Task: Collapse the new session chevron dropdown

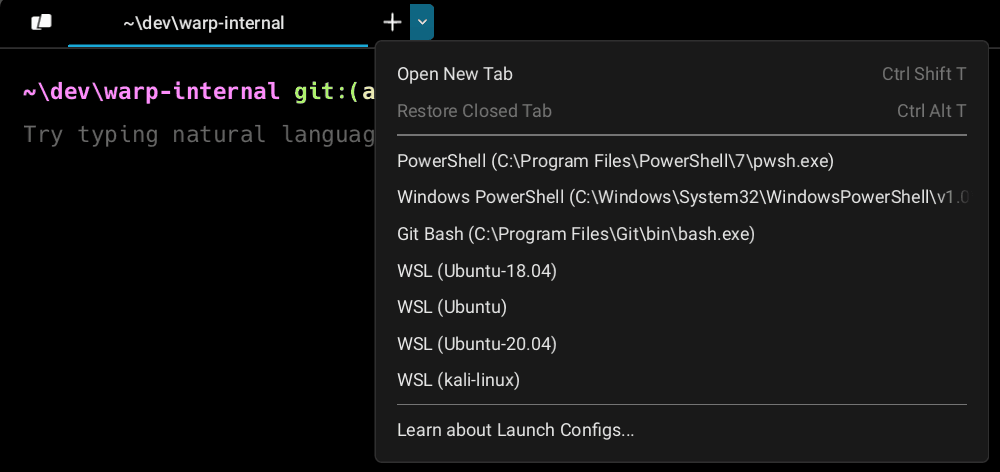Action: (422, 22)
